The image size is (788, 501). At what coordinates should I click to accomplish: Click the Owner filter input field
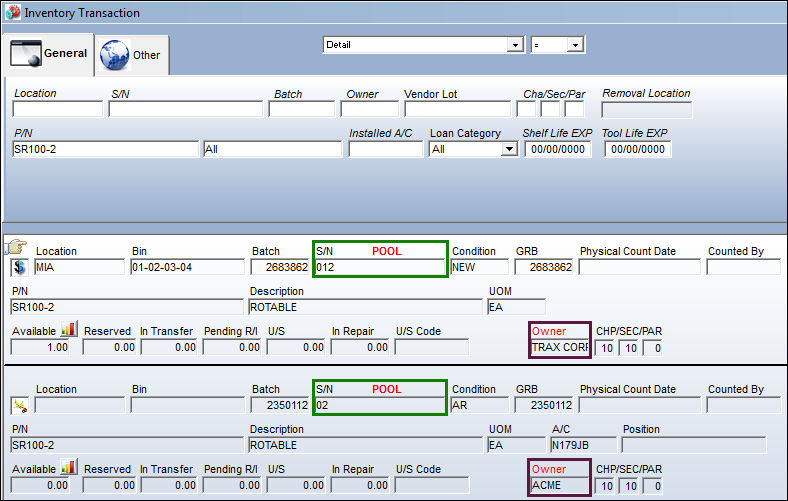pyautogui.click(x=369, y=109)
